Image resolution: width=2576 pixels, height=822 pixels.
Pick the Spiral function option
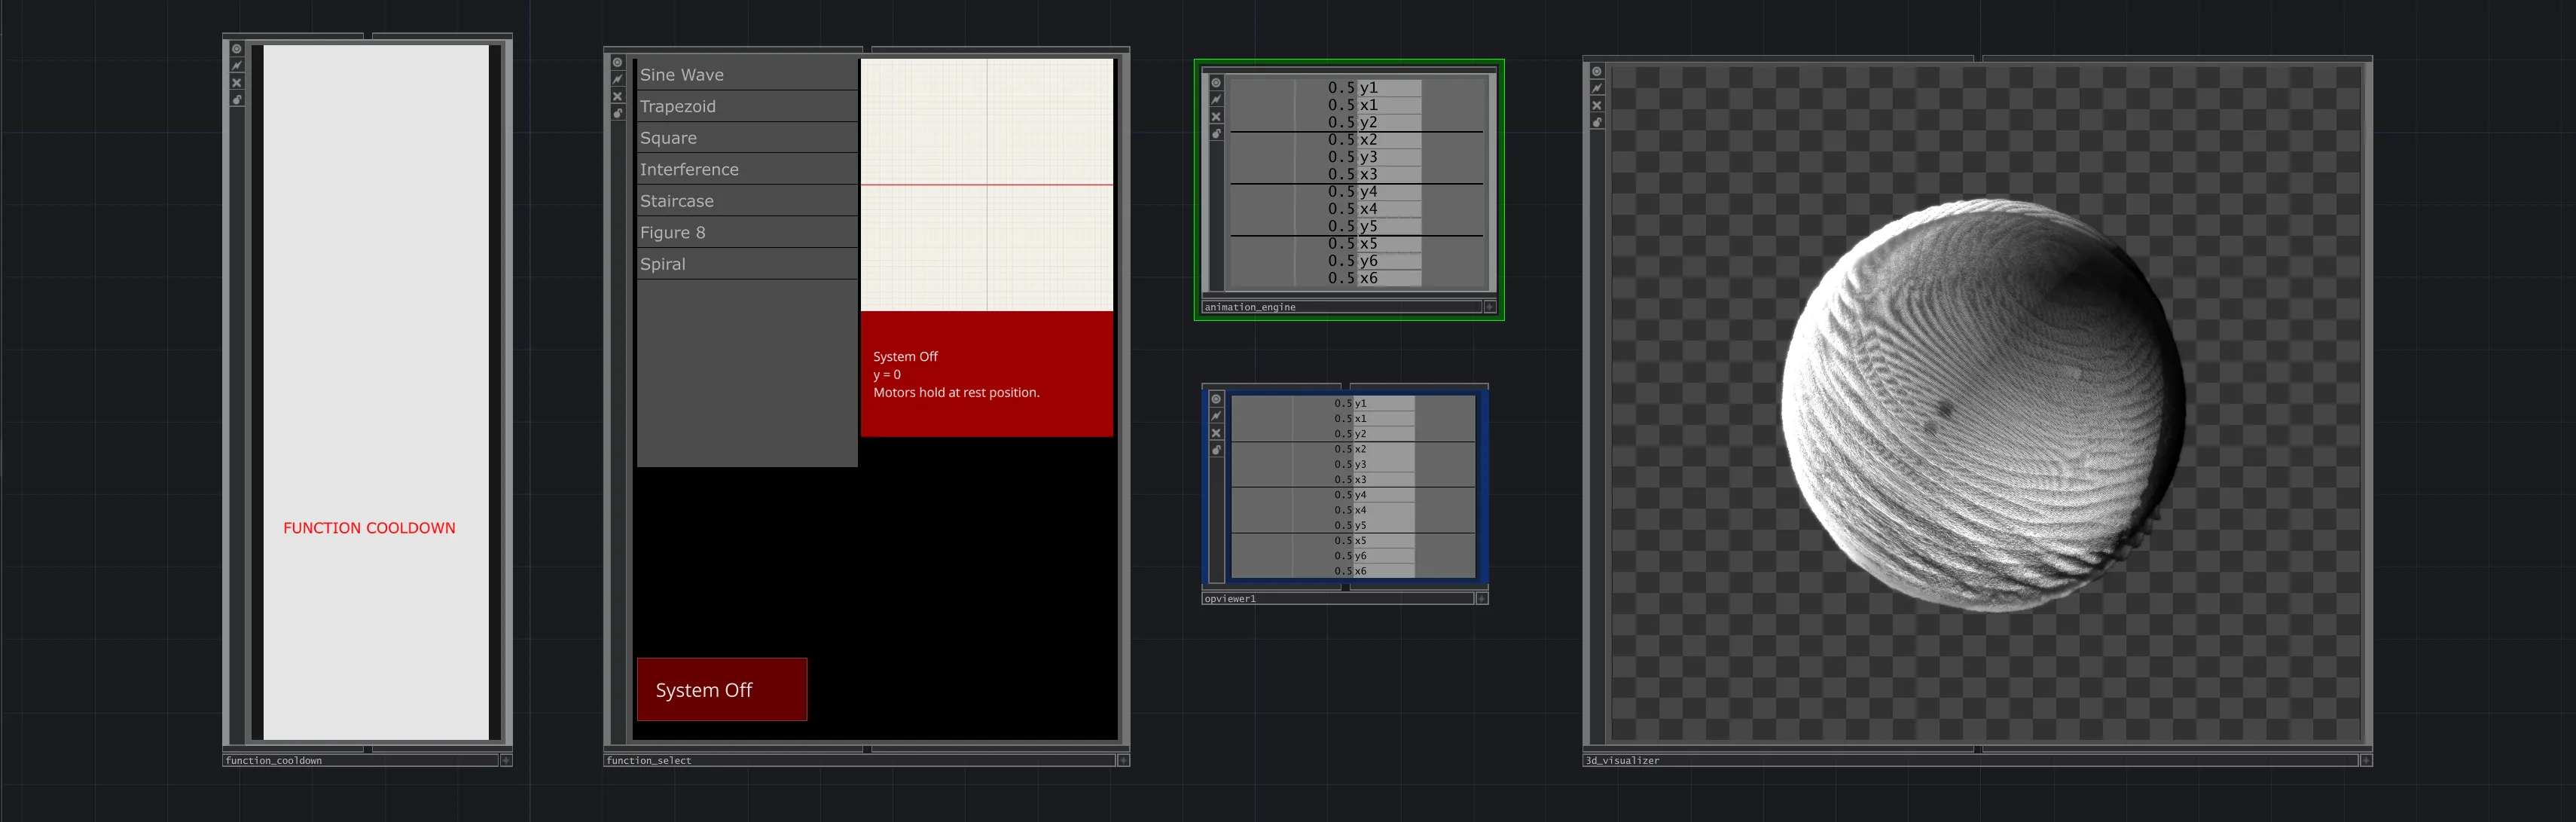click(x=746, y=265)
